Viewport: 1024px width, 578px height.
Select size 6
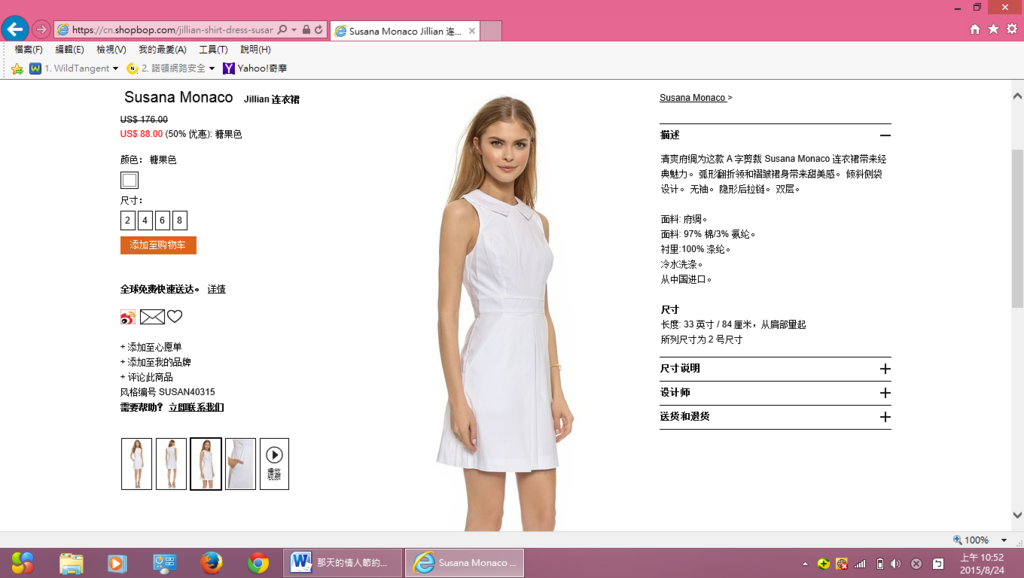[x=162, y=220]
